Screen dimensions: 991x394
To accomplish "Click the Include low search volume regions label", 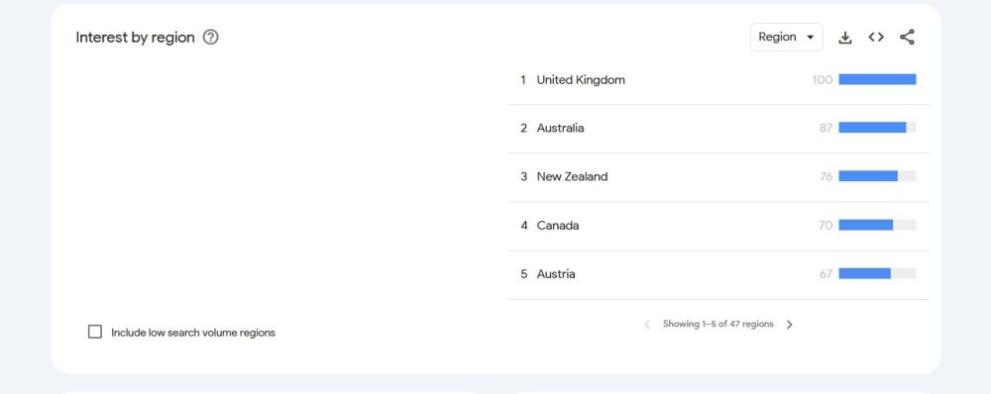I will point(193,333).
